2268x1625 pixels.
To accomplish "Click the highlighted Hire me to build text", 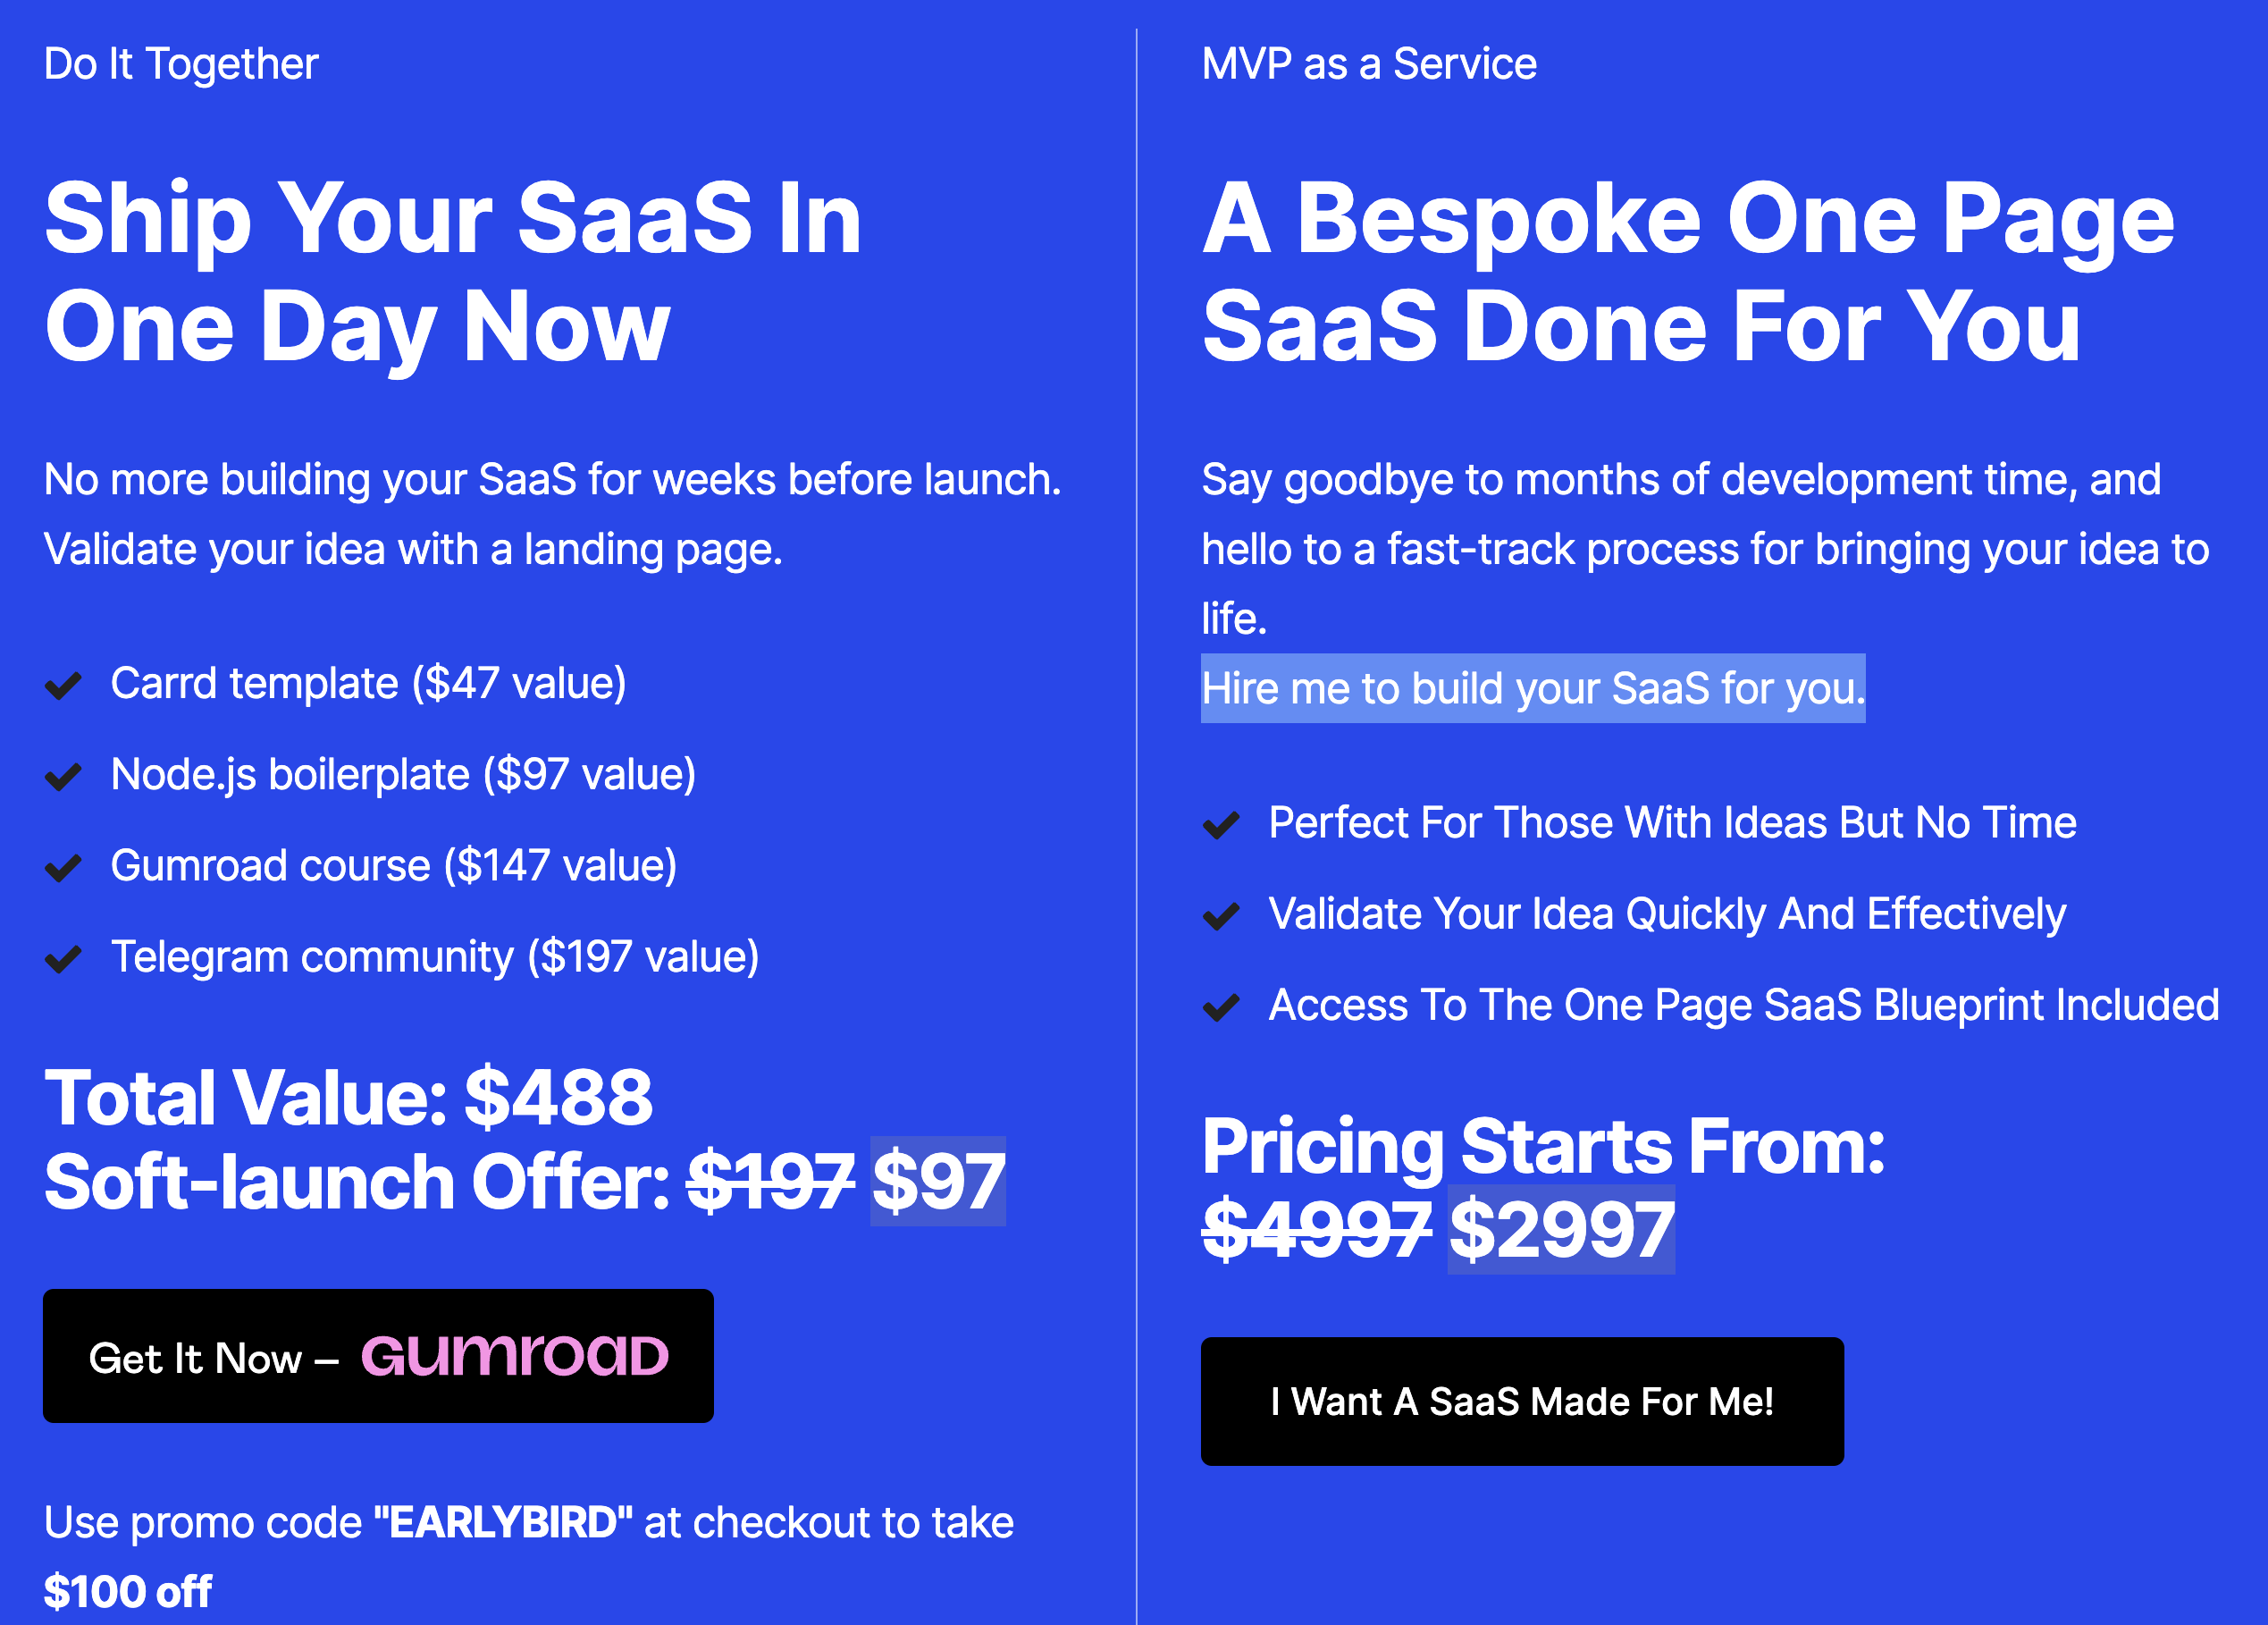I will tap(1532, 688).
